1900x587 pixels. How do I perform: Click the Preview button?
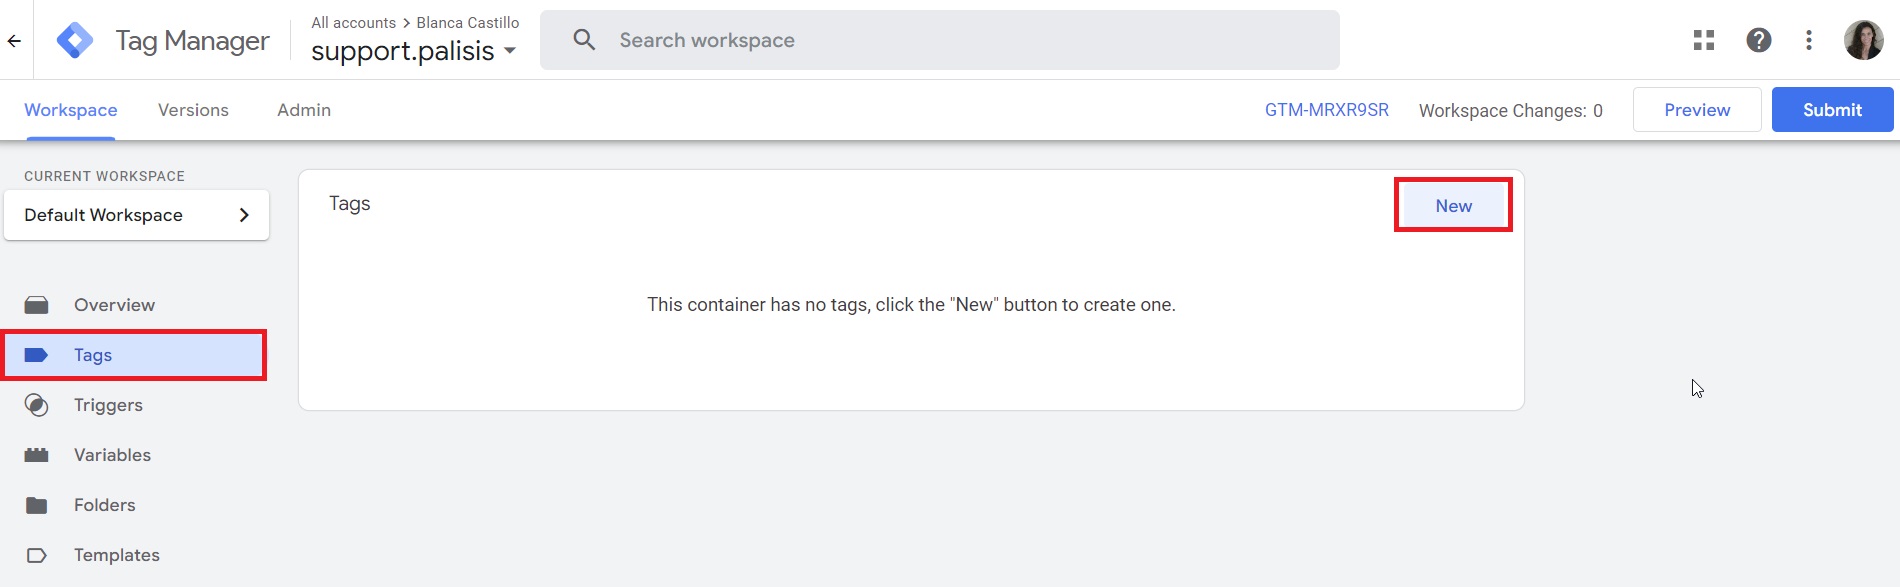tap(1697, 110)
